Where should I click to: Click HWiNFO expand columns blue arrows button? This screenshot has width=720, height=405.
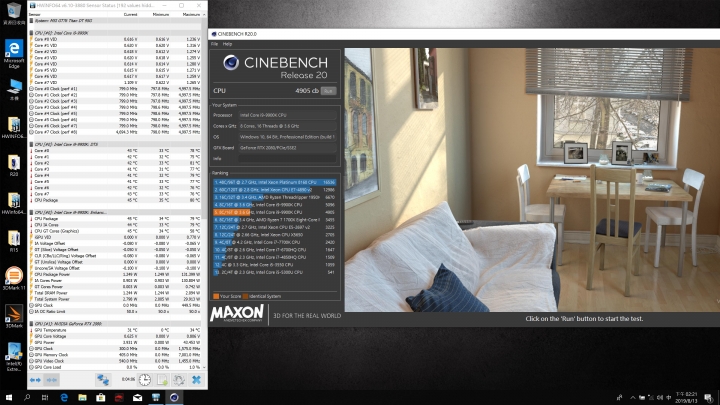tap(35, 380)
